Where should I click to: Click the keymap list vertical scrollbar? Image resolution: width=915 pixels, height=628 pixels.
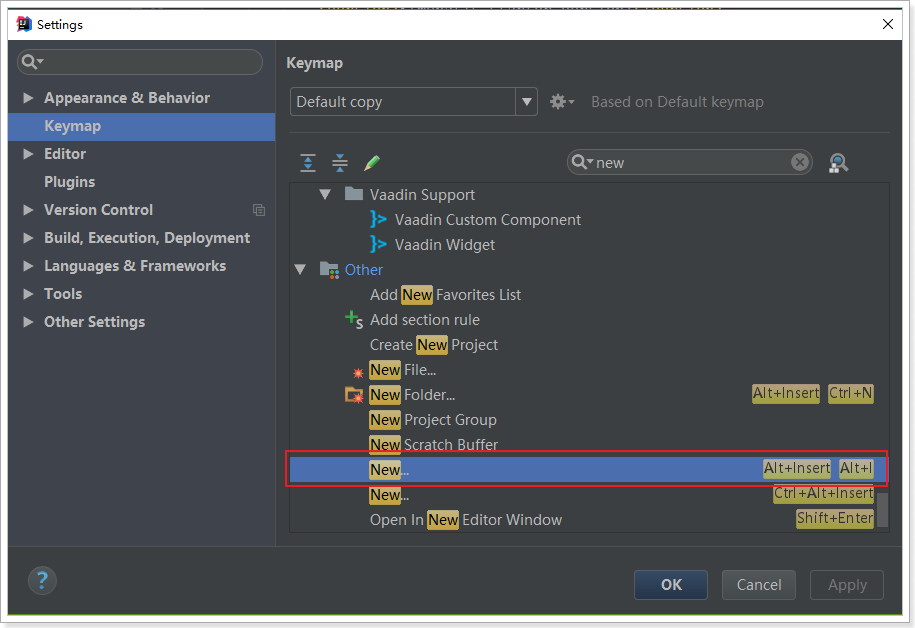[882, 508]
